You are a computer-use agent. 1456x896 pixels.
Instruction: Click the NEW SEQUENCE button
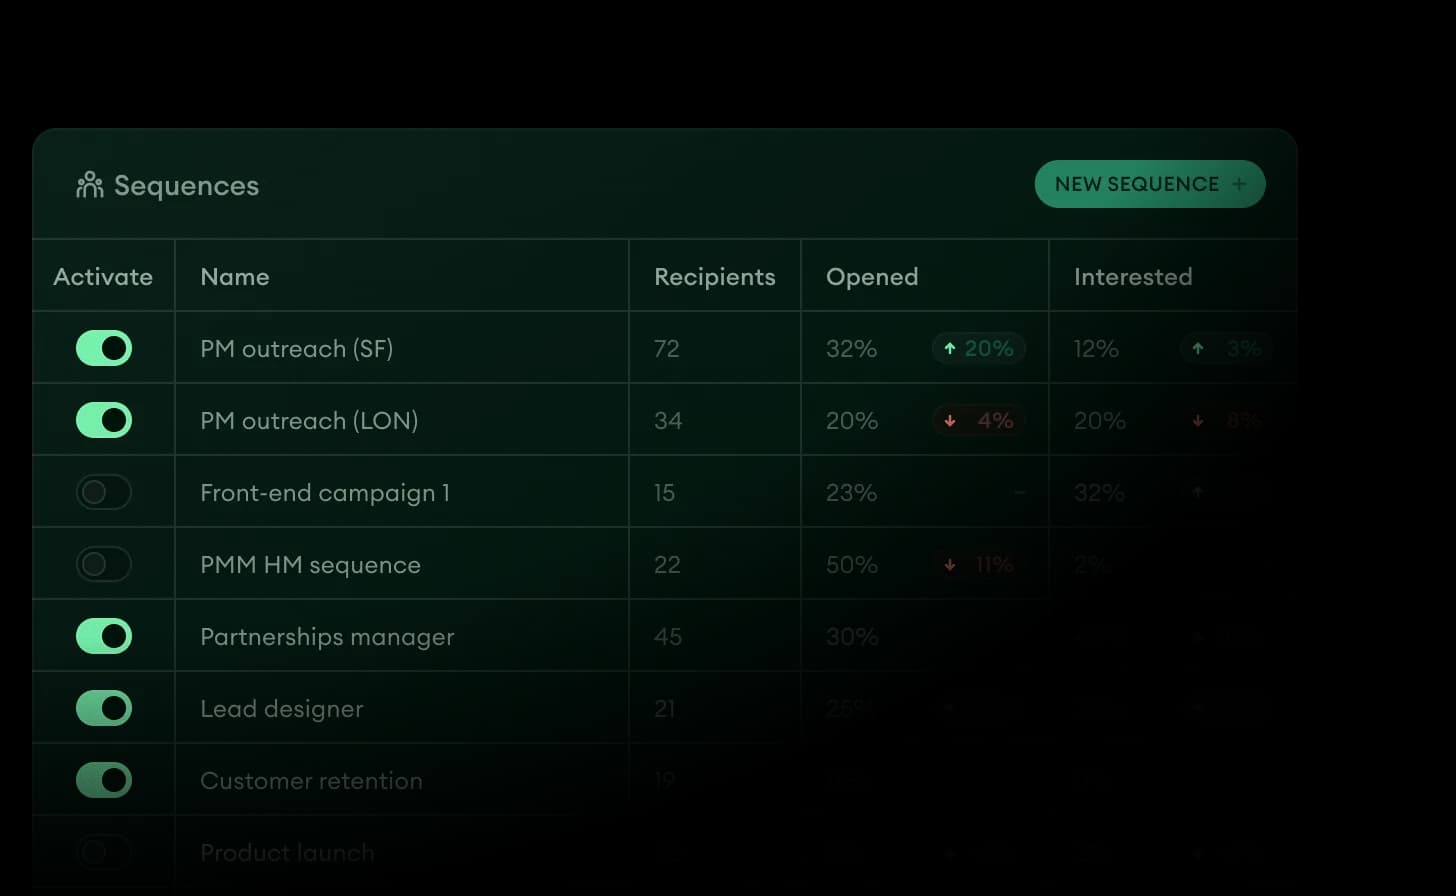click(1149, 184)
